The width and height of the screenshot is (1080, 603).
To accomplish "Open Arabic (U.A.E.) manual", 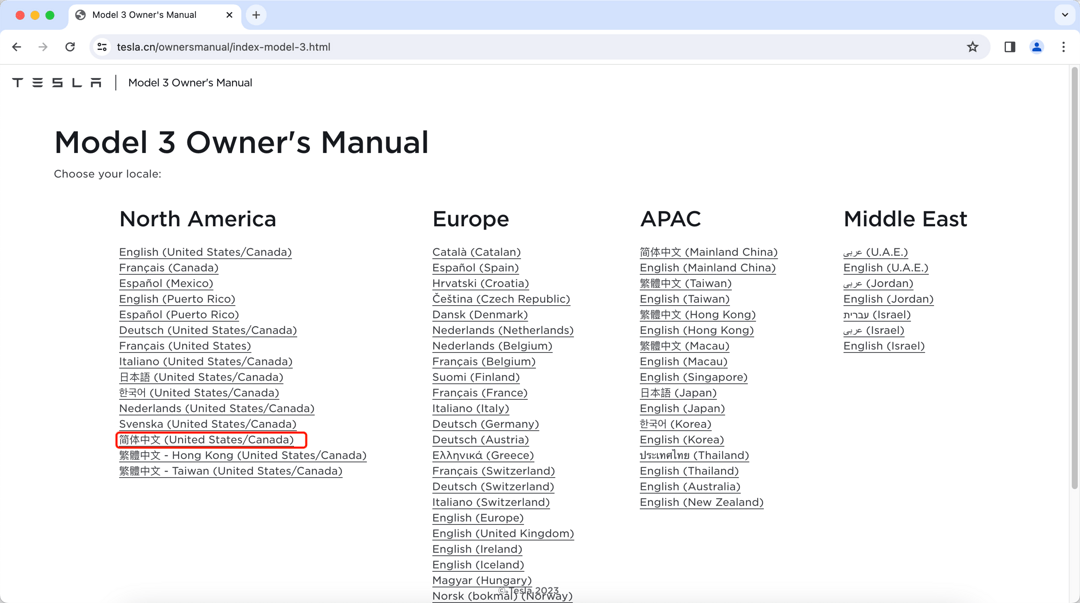I will coord(876,252).
